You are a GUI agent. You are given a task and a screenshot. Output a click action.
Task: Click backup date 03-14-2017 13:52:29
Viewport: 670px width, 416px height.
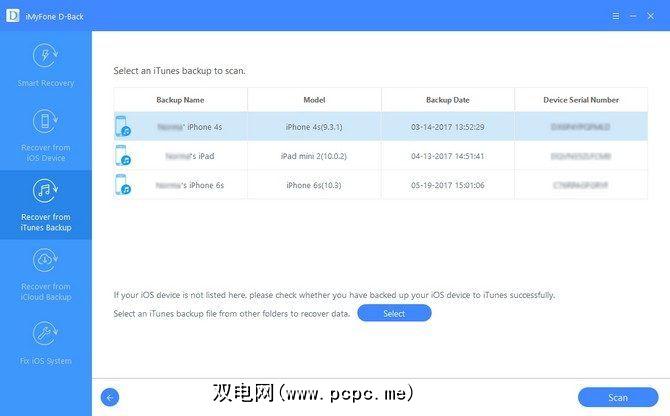point(448,127)
